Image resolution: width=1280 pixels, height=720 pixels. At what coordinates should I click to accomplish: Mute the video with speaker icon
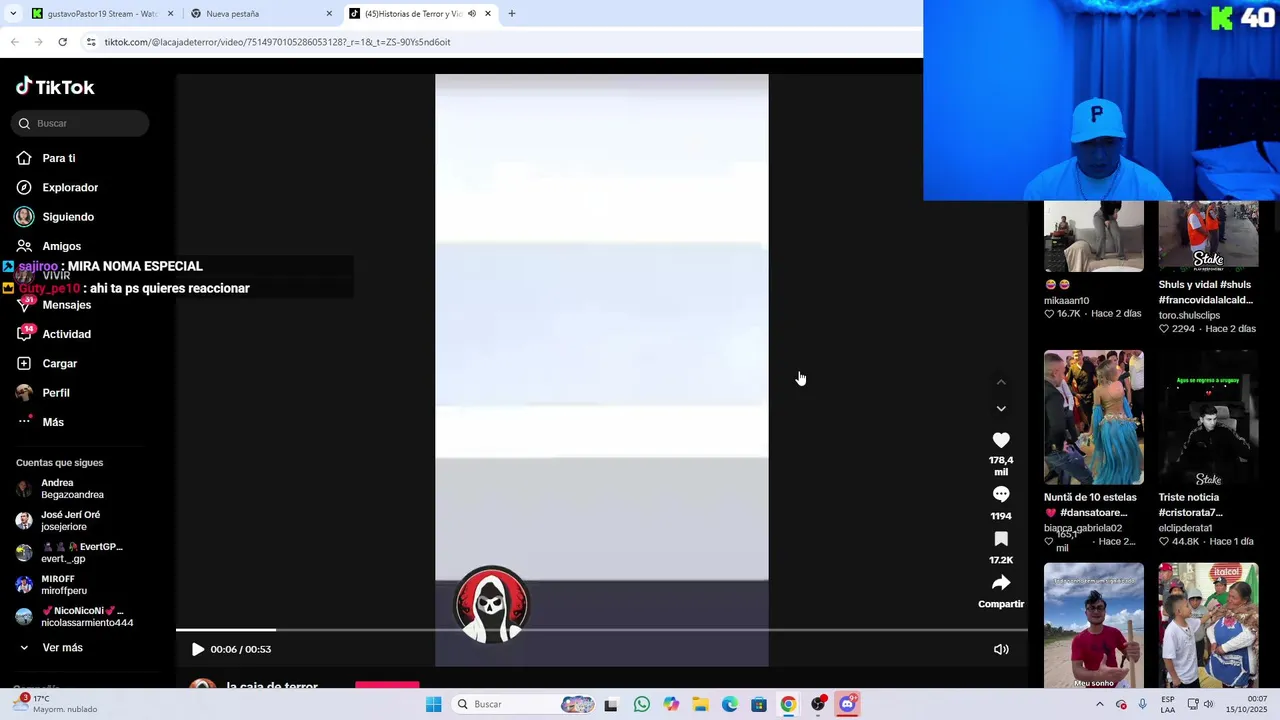1001,649
